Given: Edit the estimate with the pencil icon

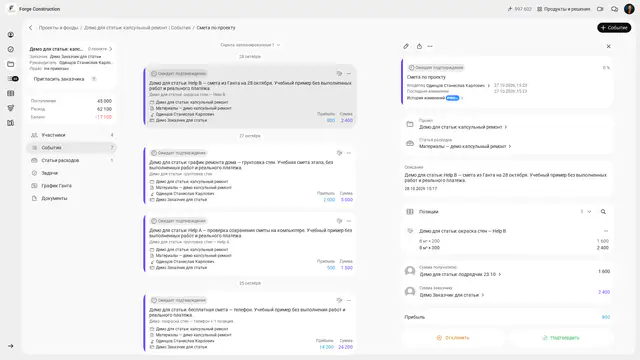Looking at the screenshot, I should (x=406, y=47).
